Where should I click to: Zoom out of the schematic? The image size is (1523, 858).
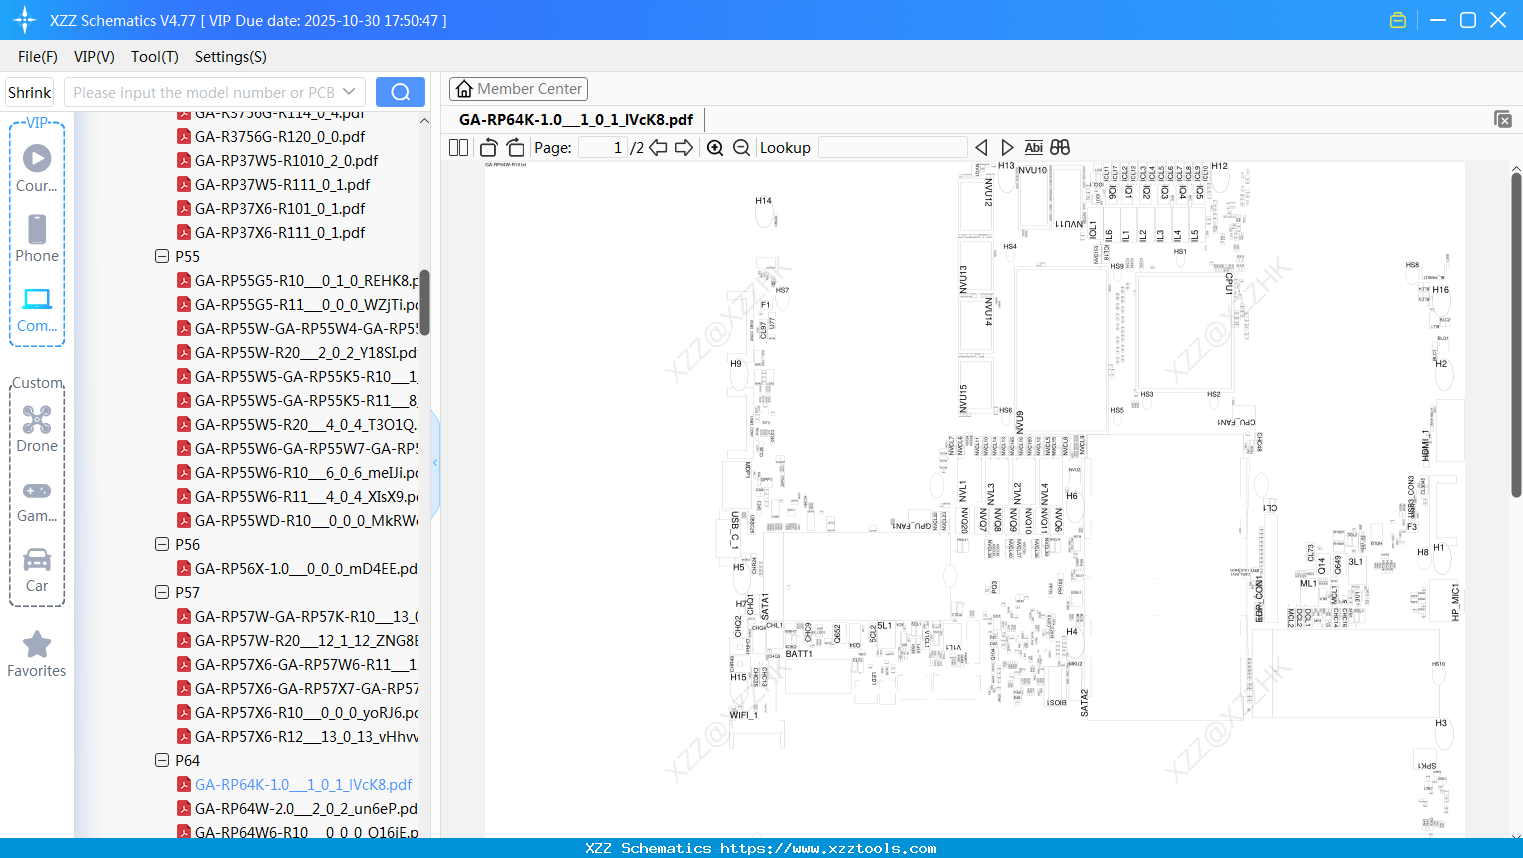coord(741,147)
